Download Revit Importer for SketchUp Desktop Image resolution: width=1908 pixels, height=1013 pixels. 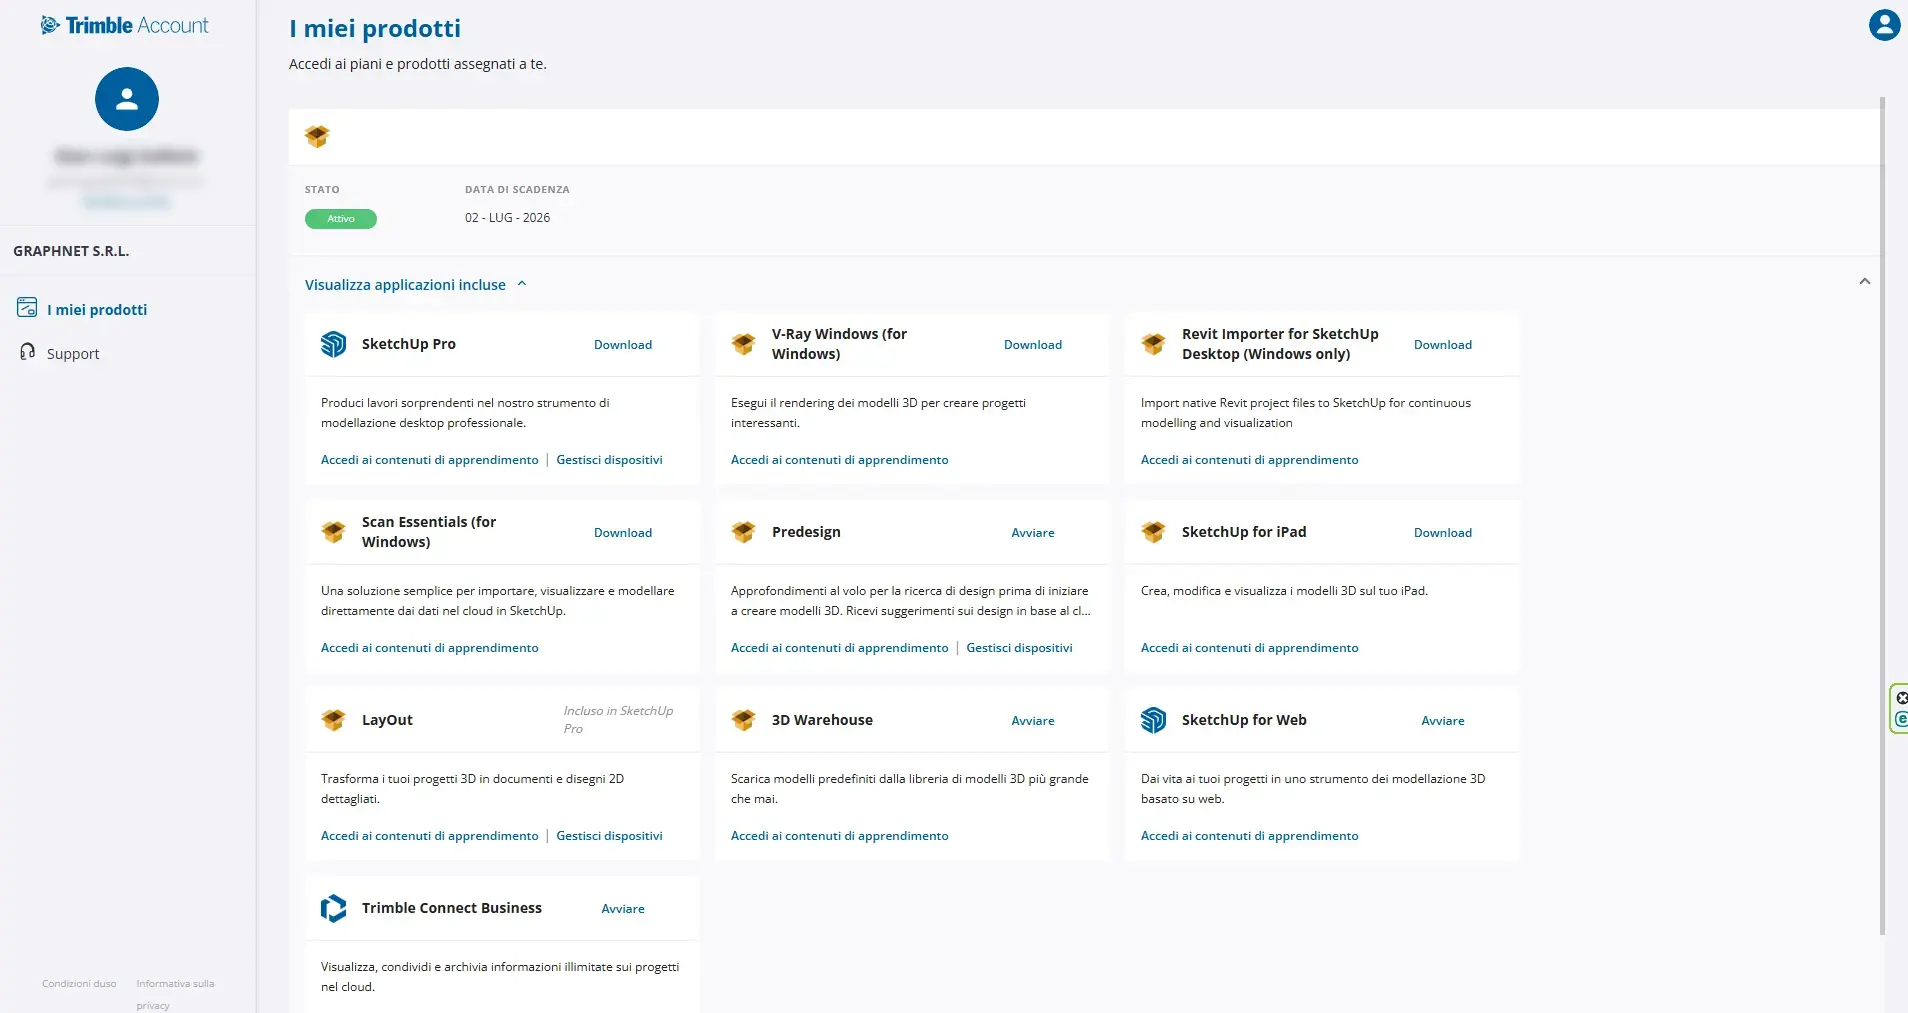[x=1443, y=345]
